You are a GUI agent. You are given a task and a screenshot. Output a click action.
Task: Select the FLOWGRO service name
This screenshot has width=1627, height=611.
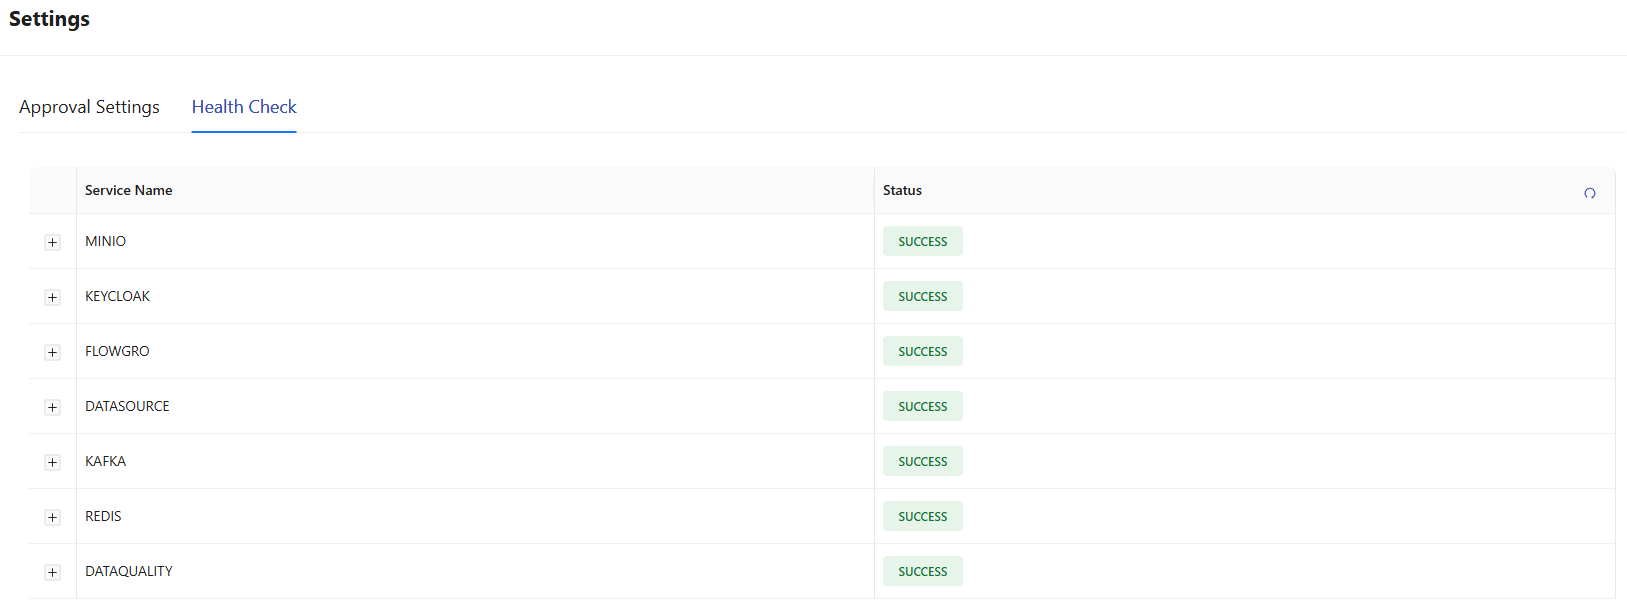(x=117, y=351)
